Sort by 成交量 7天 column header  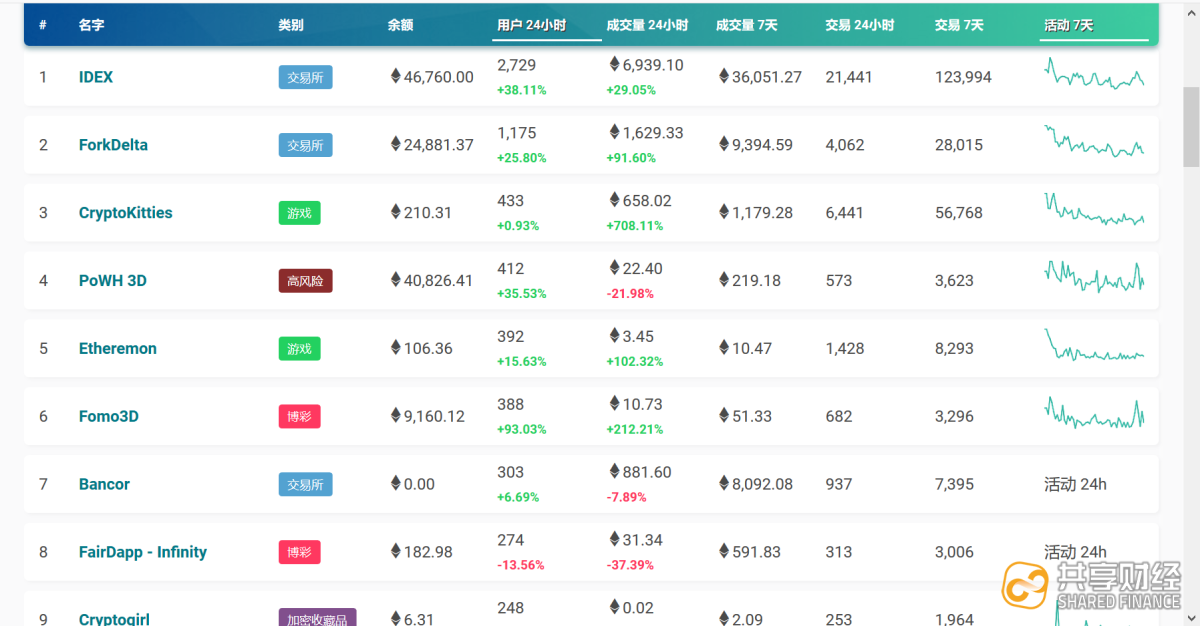click(746, 25)
